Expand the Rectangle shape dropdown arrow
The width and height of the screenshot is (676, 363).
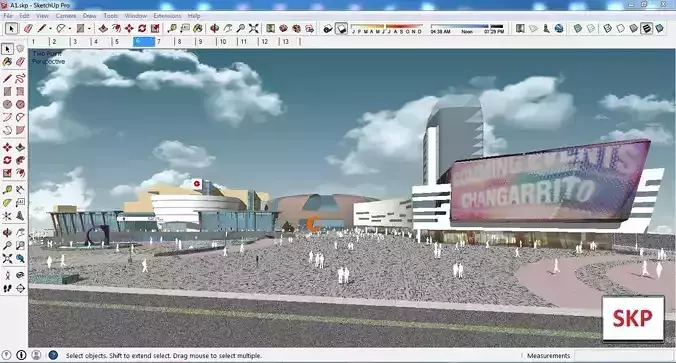pos(89,29)
